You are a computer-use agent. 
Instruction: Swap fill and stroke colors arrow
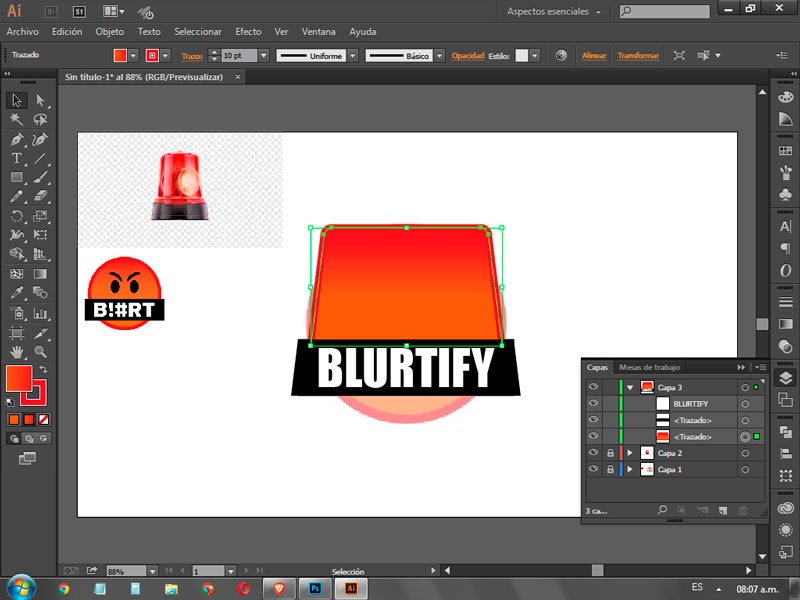43,369
